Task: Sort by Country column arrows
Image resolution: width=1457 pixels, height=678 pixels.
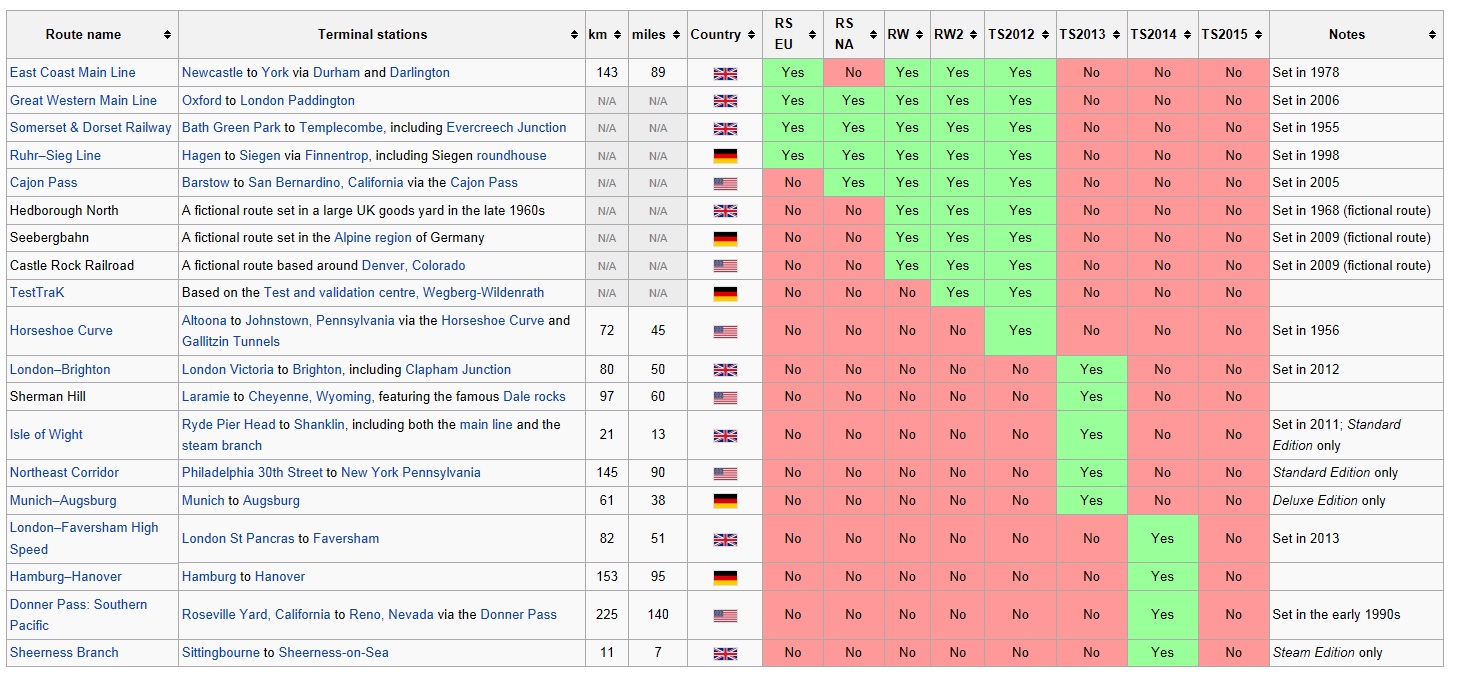Action: tap(751, 35)
